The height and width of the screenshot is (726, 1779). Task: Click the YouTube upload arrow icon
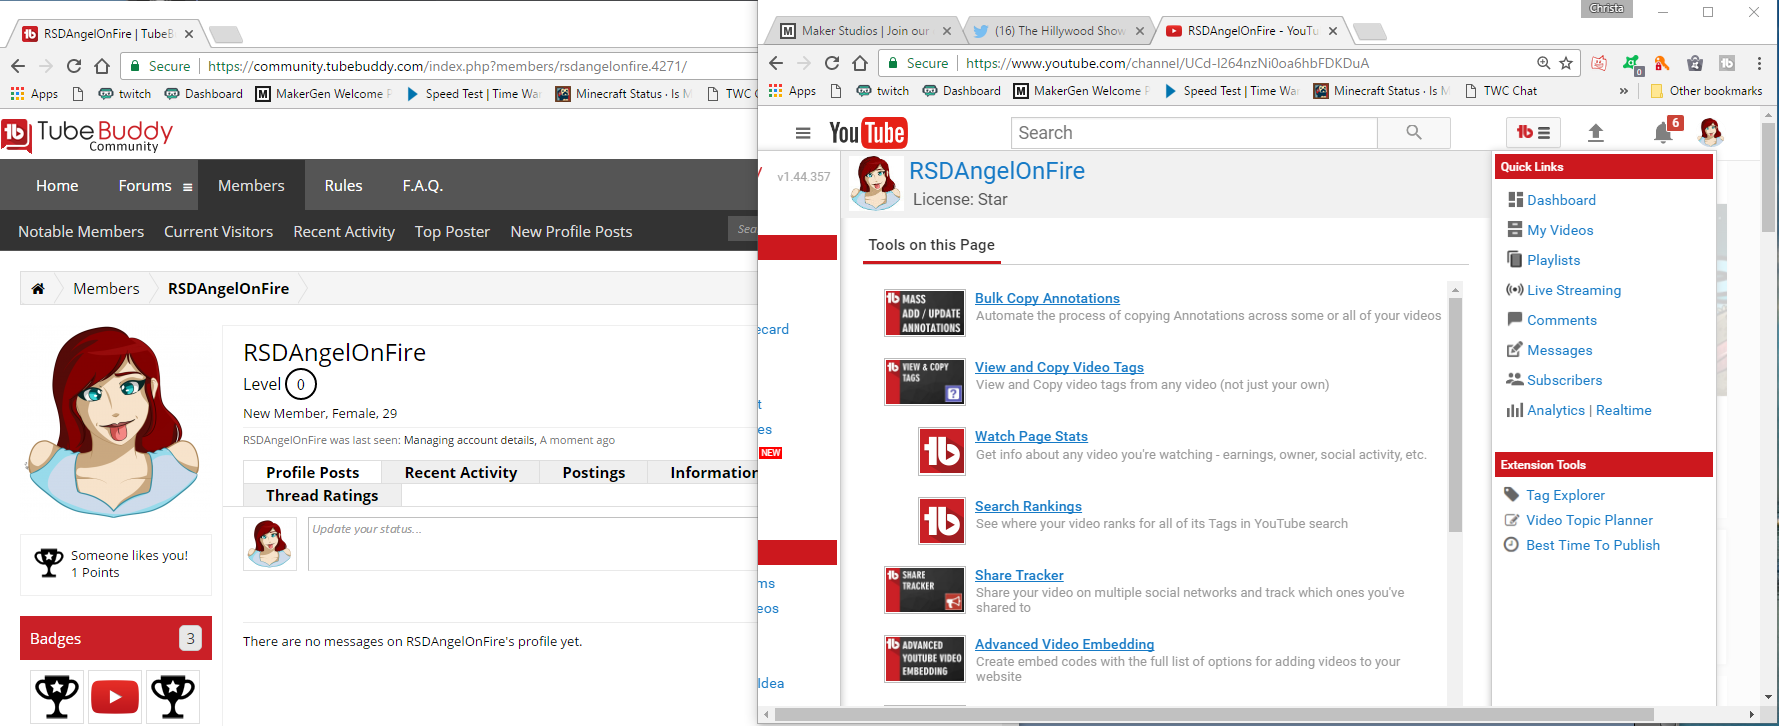1596,133
